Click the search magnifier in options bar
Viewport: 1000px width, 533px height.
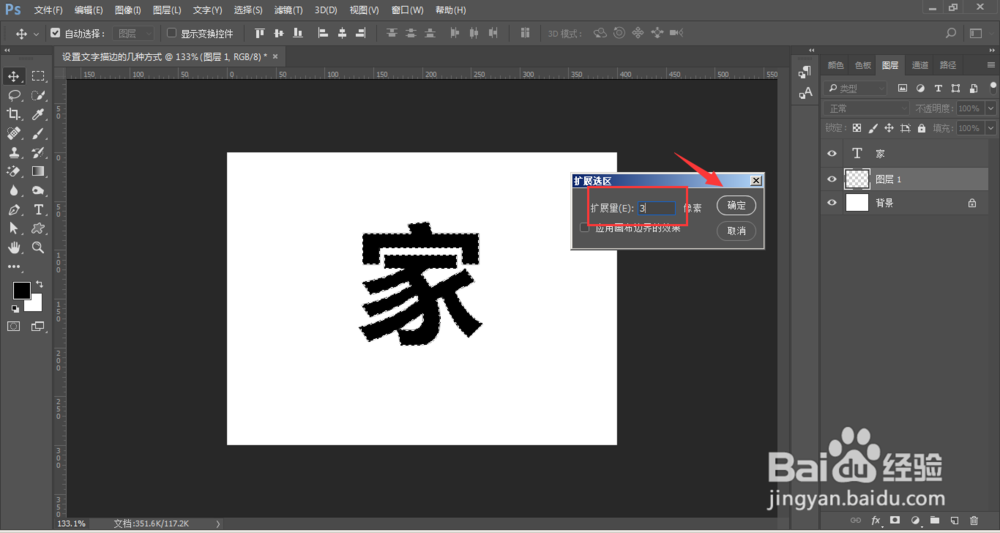[x=951, y=33]
